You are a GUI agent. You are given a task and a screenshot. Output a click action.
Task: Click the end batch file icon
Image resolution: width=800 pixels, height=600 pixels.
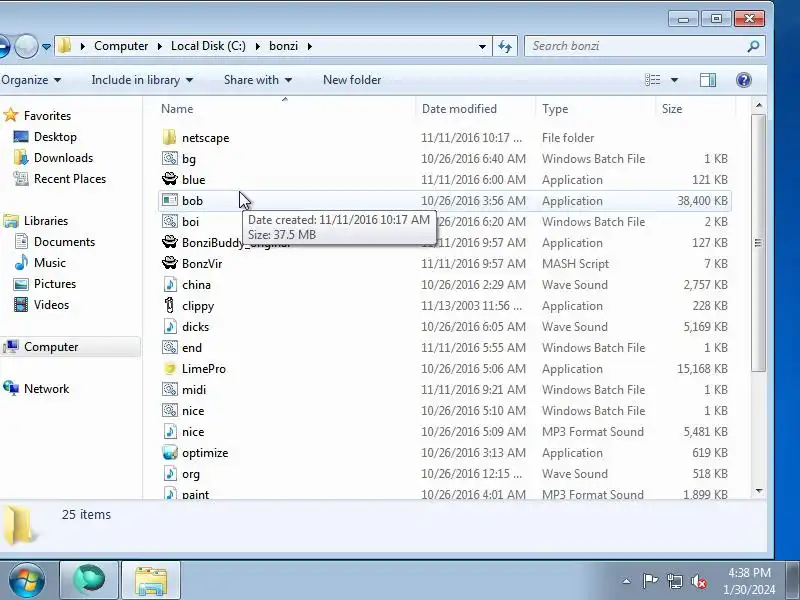[169, 347]
